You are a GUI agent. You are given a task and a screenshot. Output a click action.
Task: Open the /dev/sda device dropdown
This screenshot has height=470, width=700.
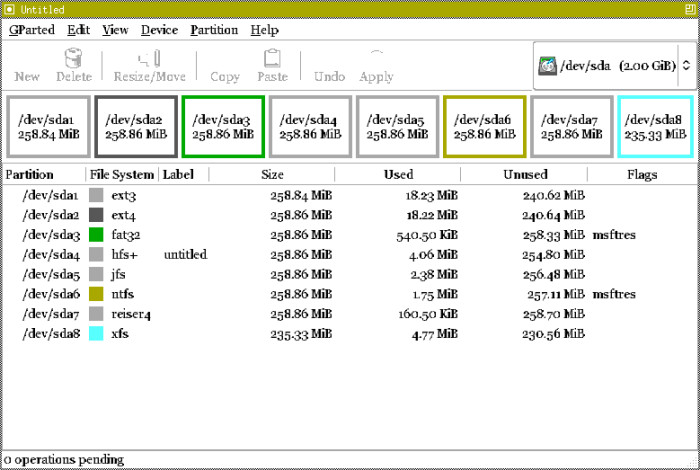pos(614,66)
